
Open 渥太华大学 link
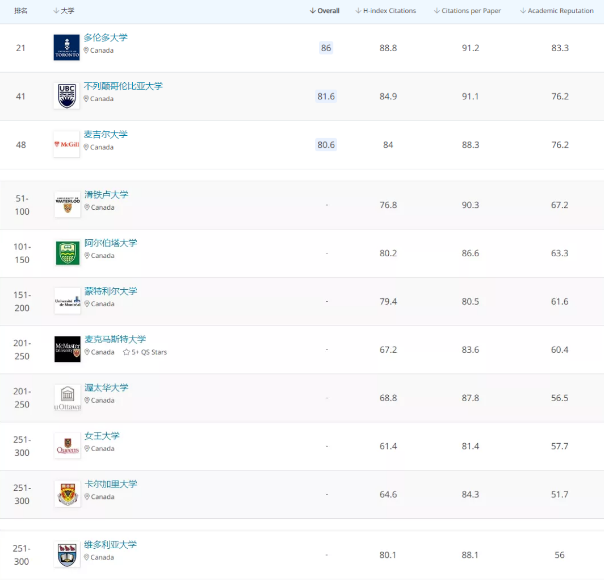[x=106, y=388]
